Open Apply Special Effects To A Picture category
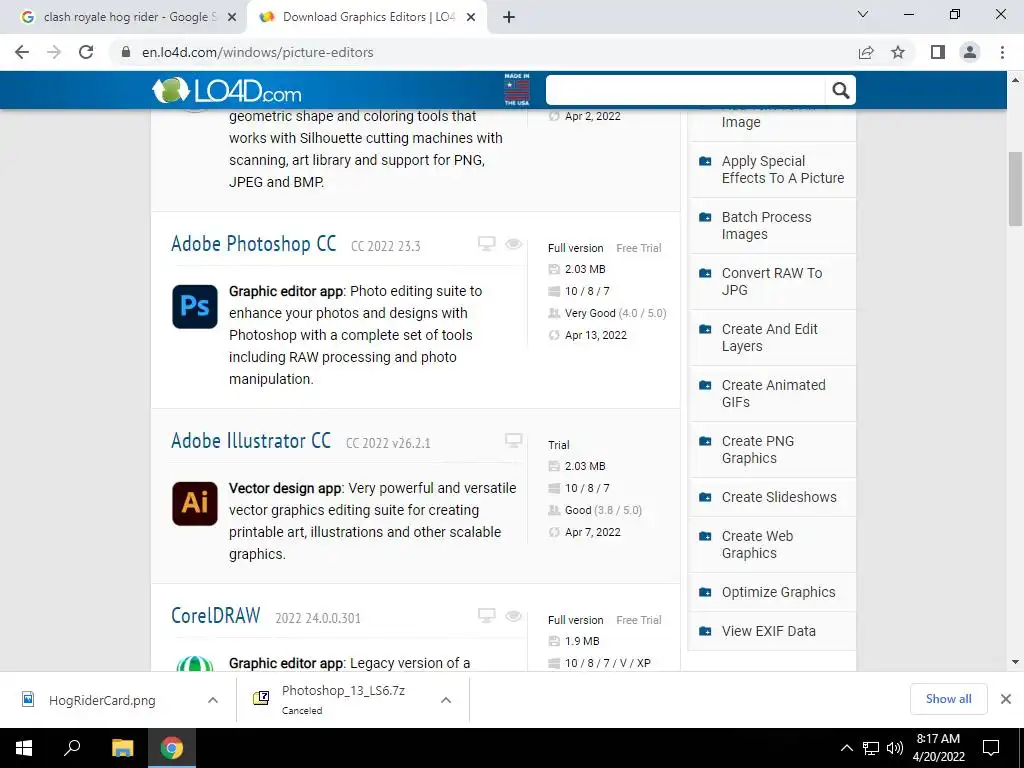This screenshot has width=1024, height=768. 782,170
